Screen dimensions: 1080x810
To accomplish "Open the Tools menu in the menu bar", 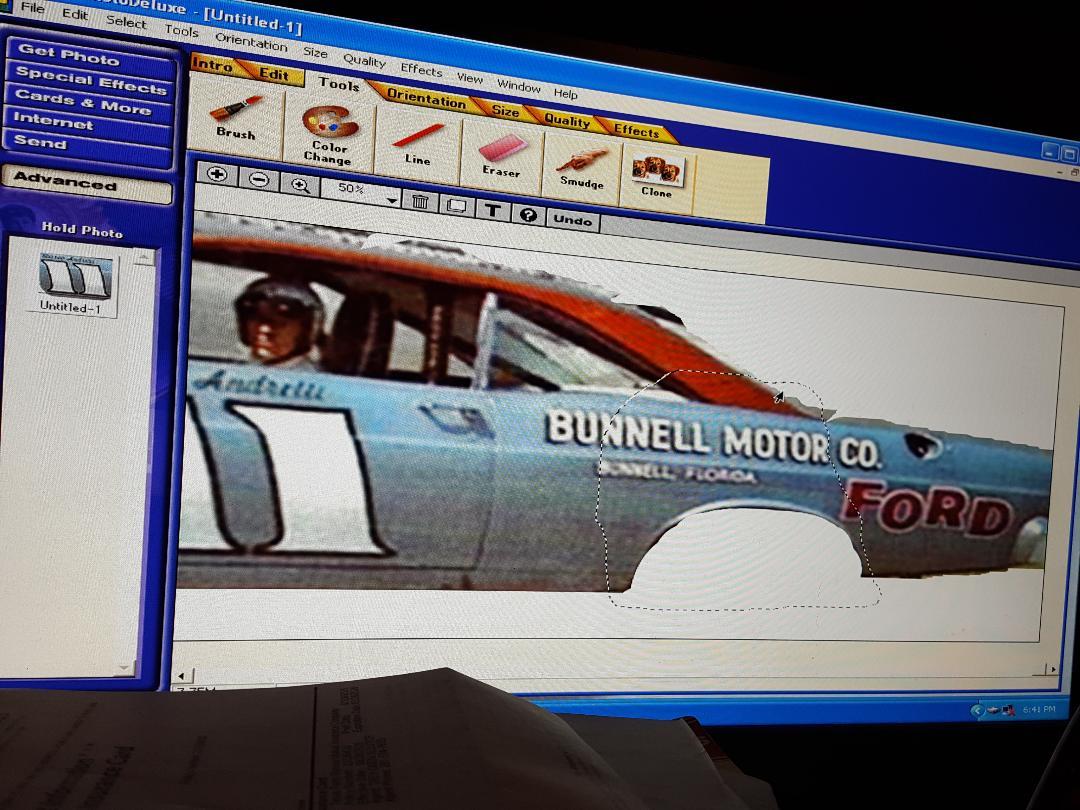I will pos(181,30).
